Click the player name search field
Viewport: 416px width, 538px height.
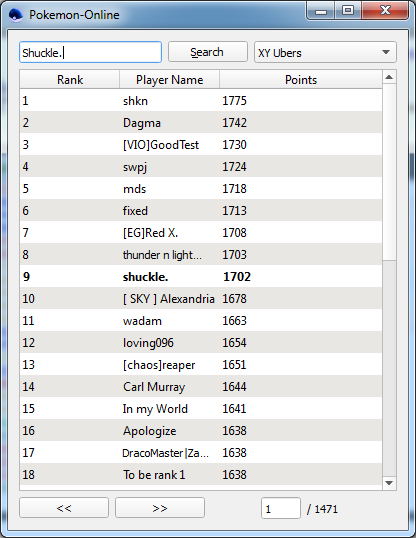(x=90, y=52)
